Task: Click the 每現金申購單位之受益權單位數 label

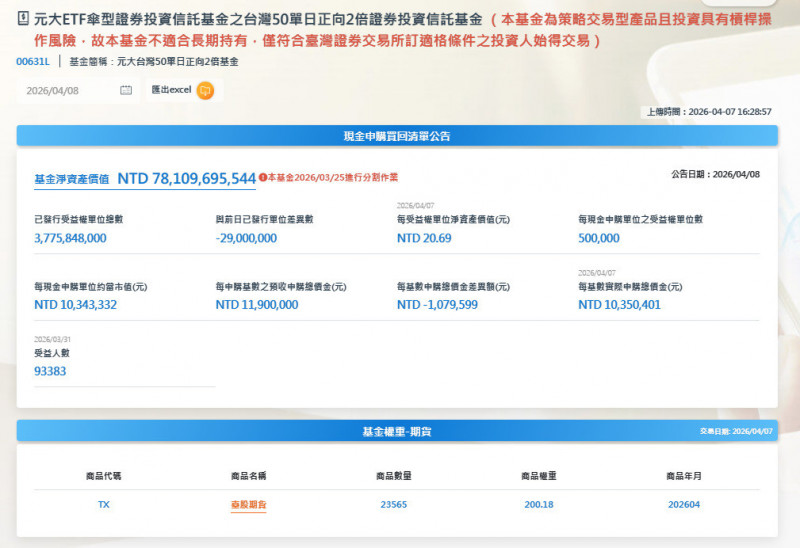Action: click(640, 219)
